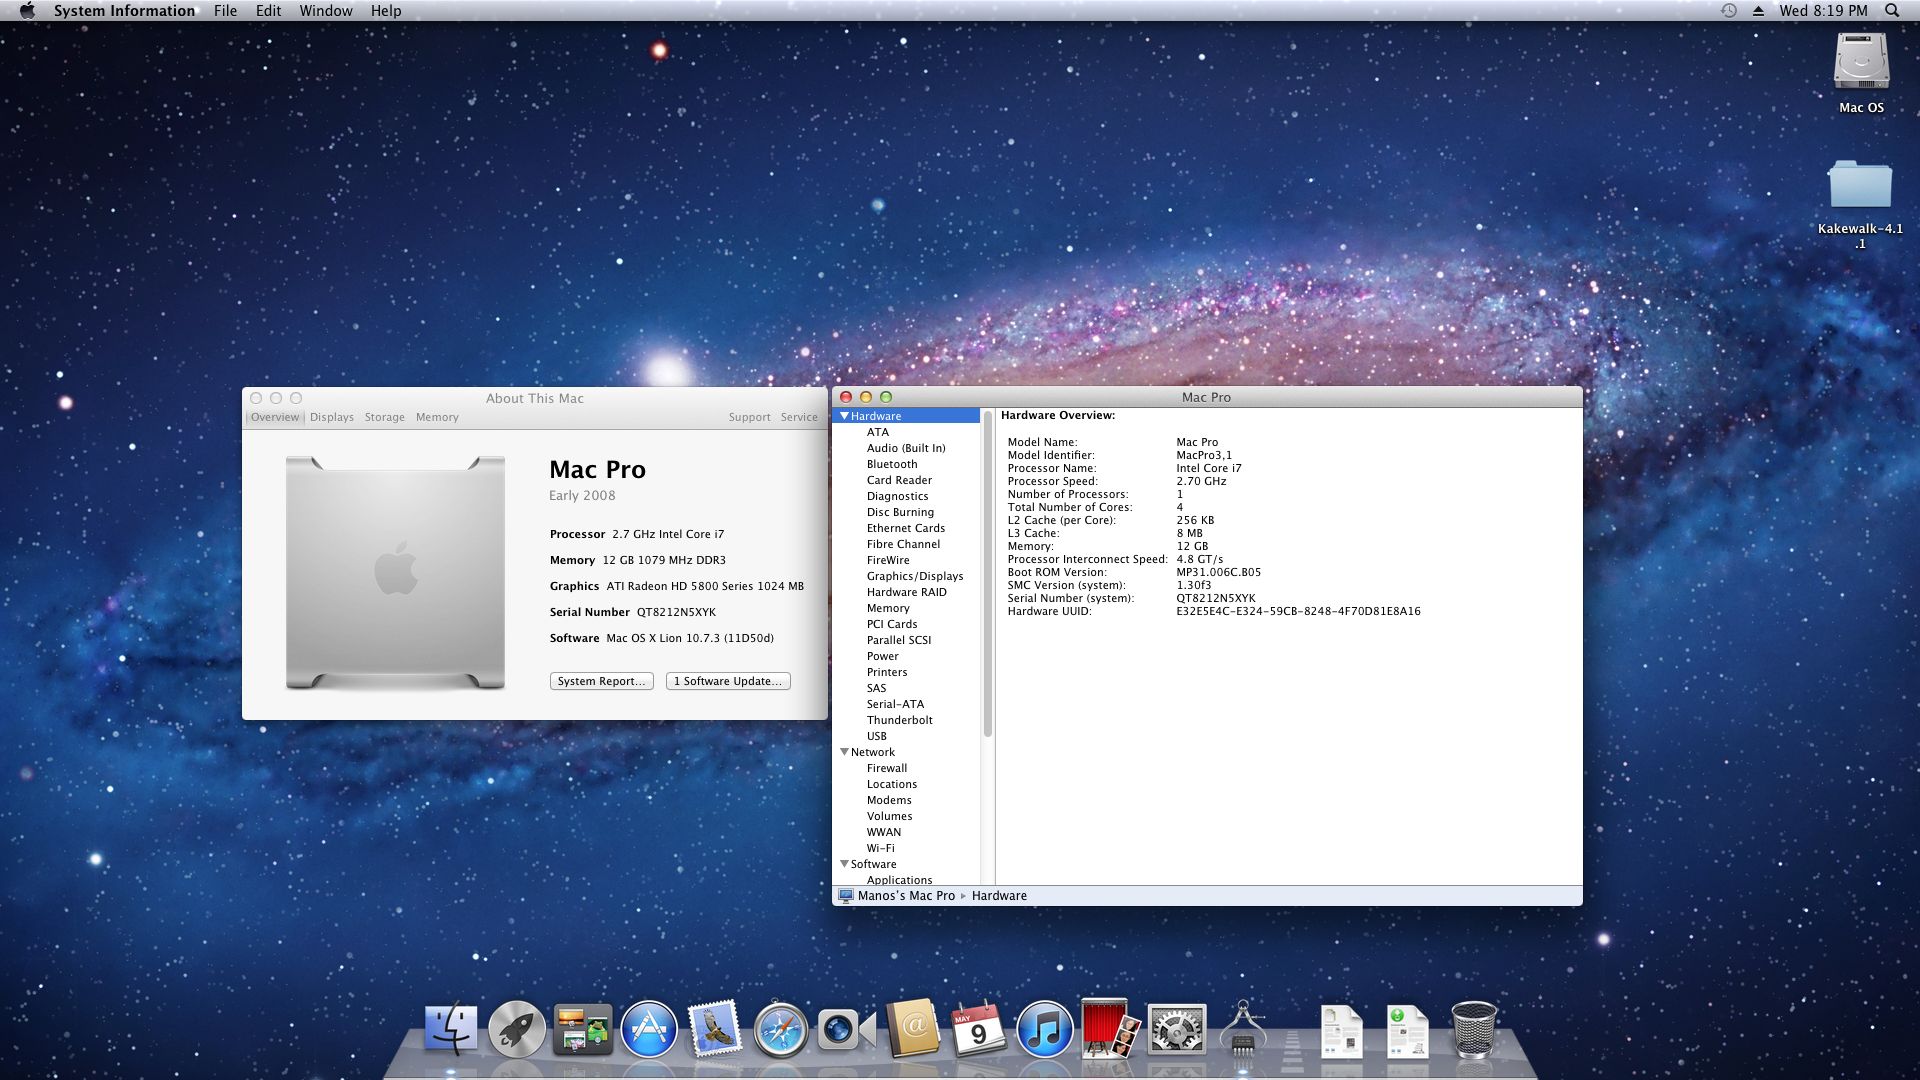This screenshot has height=1080, width=1920.
Task: Open the Apple menu
Action: pyautogui.click(x=27, y=11)
